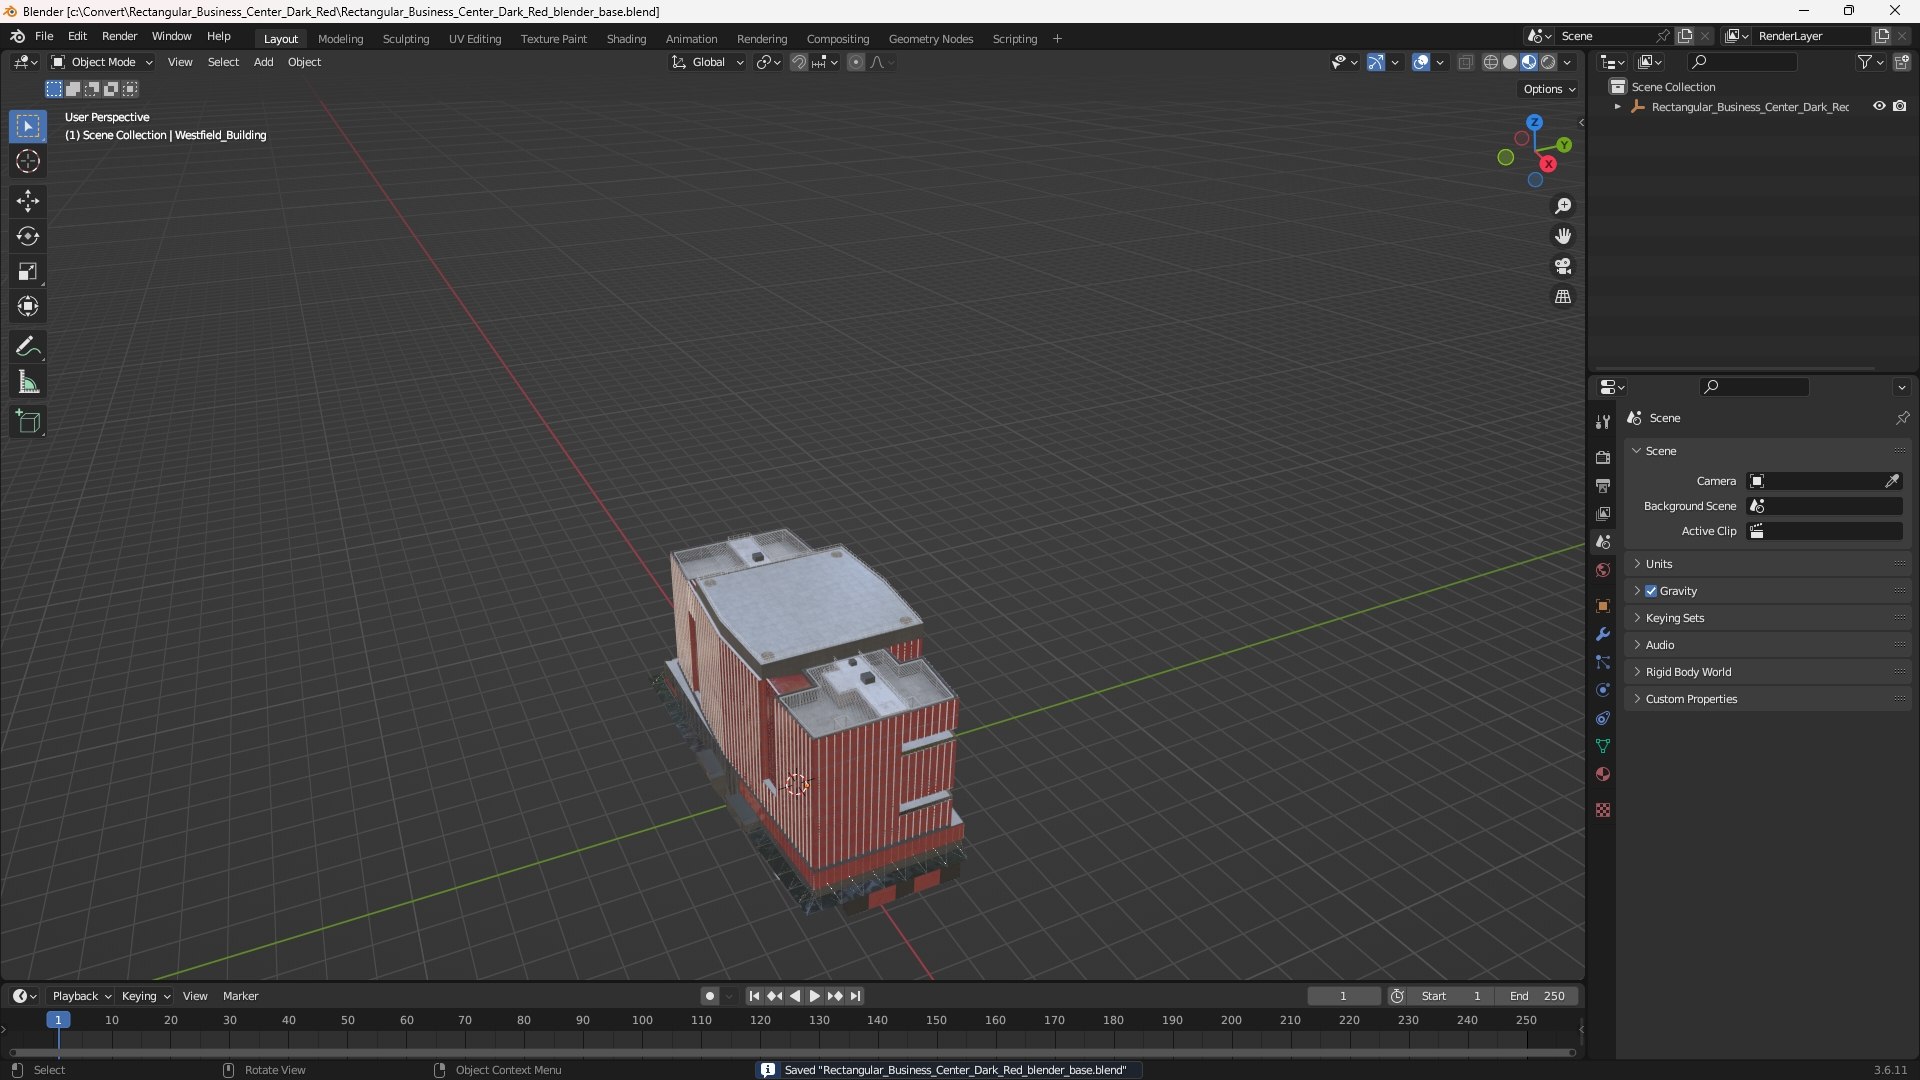The height and width of the screenshot is (1080, 1920).
Task: Open the Marker menu in timeline
Action: [240, 996]
